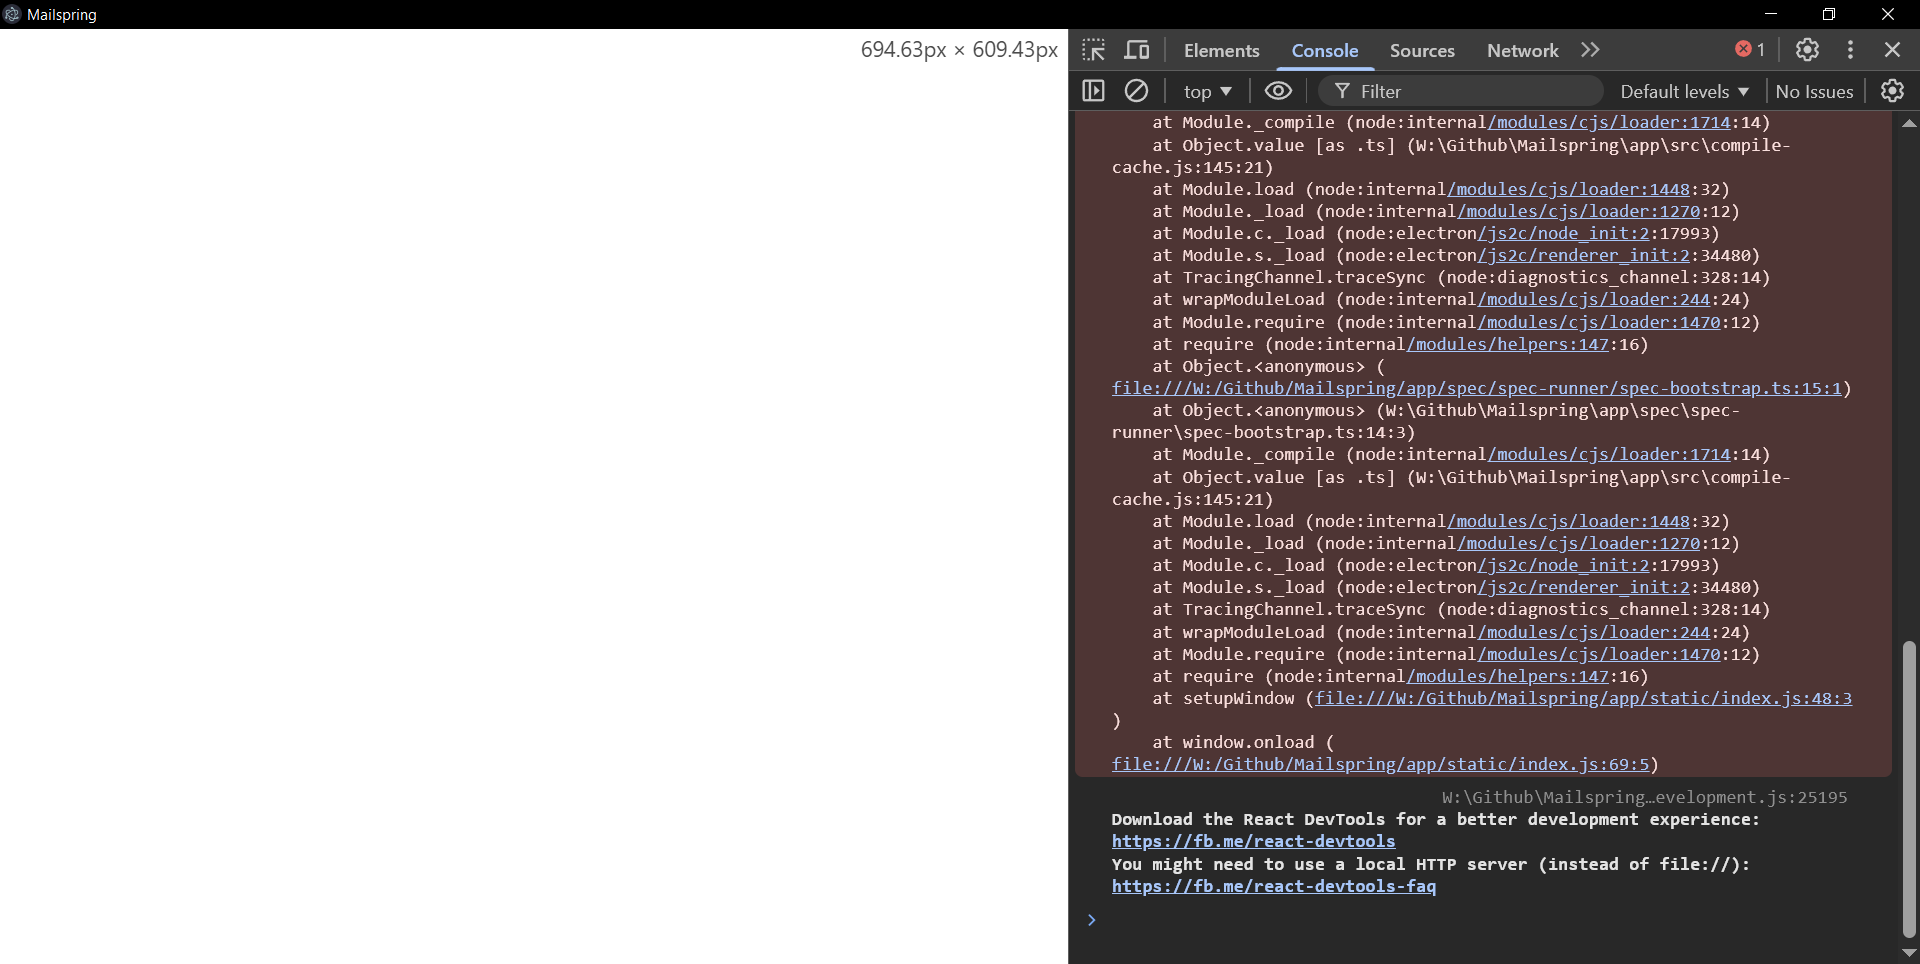This screenshot has width=1920, height=964.
Task: Switch to the Elements tab
Action: point(1221,50)
